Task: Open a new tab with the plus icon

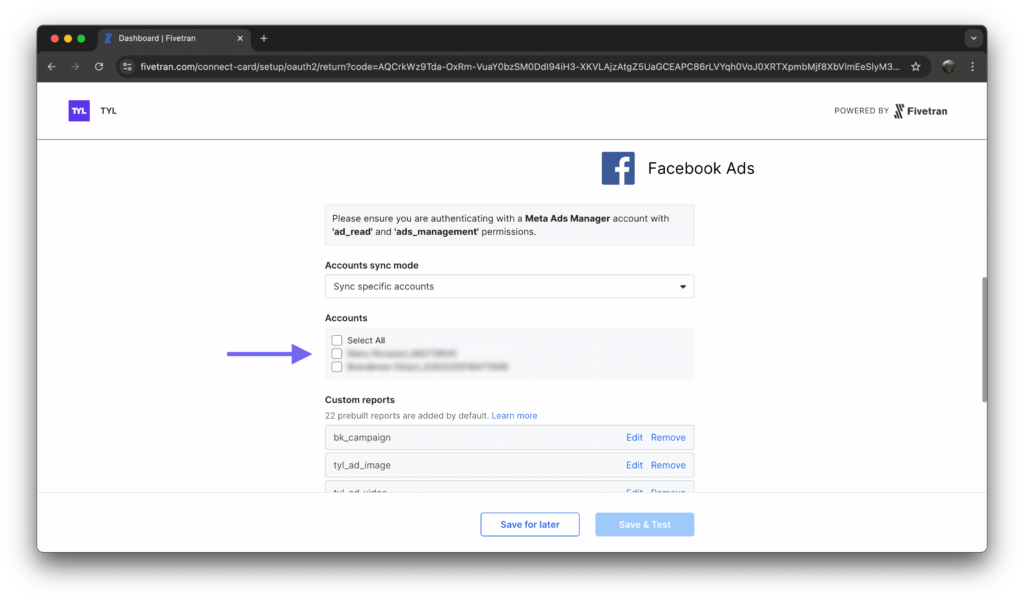Action: coord(264,39)
